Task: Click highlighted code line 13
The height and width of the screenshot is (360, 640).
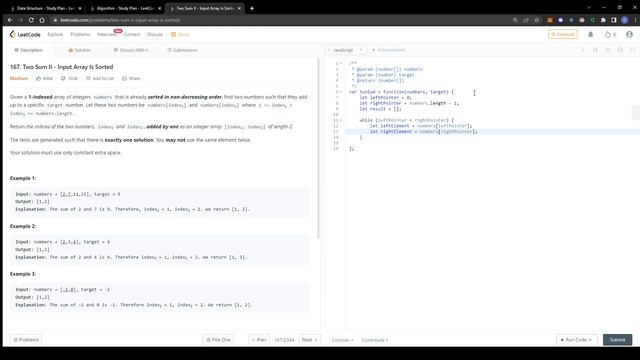Action: [x=492, y=131]
